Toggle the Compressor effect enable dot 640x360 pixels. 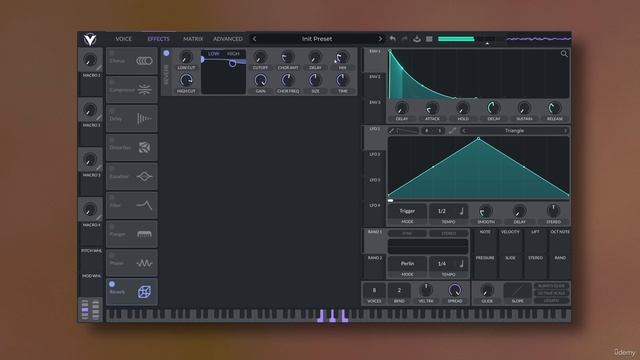111,82
